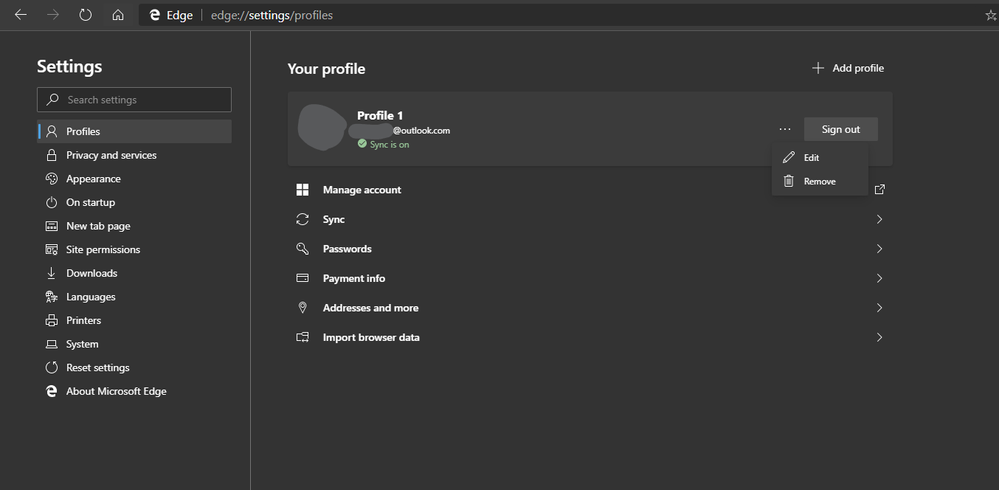Open the Manage account link text
Screen dimensions: 999x490
point(362,190)
